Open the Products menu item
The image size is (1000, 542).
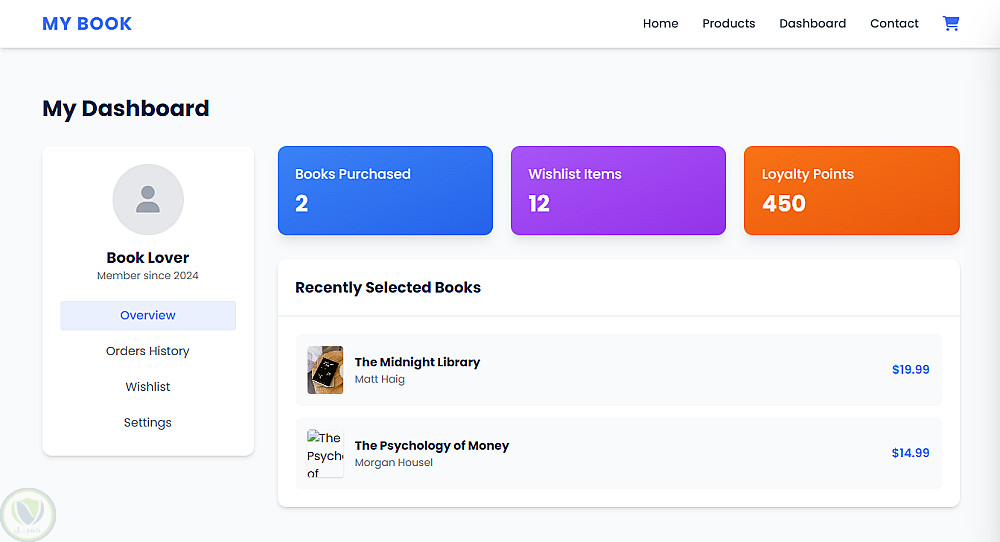728,24
